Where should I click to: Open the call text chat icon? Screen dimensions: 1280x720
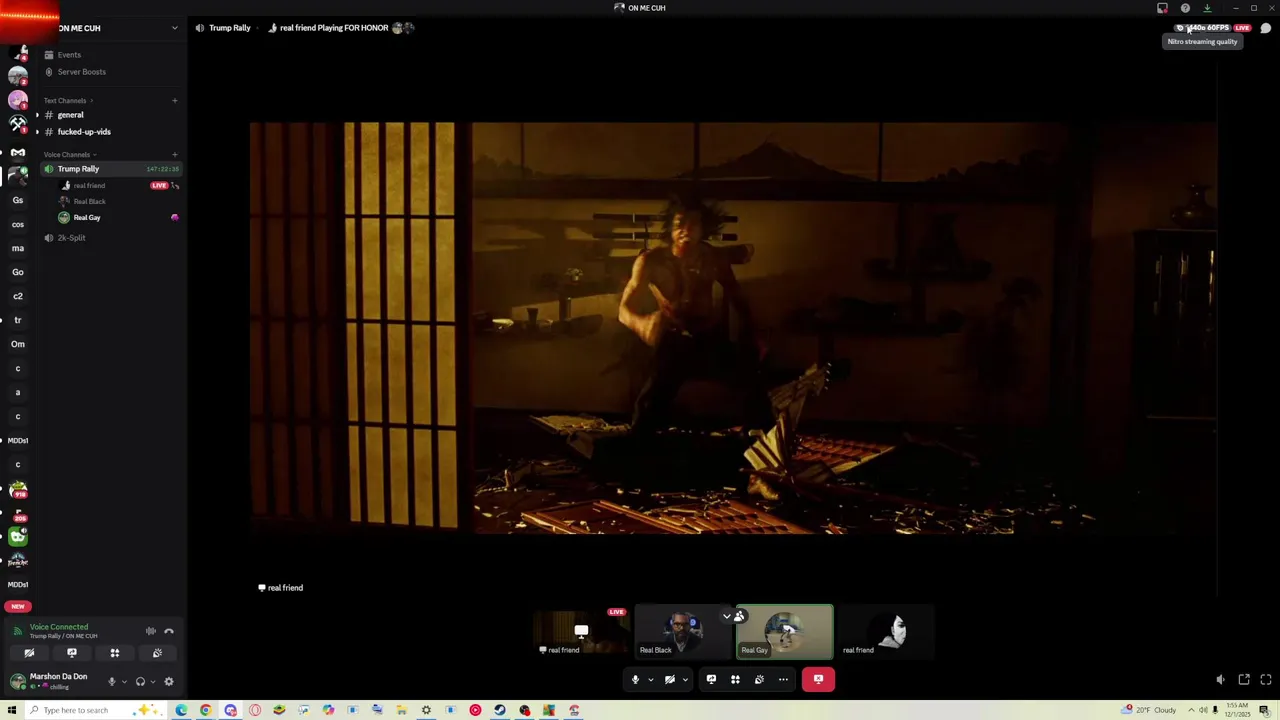tap(1266, 28)
